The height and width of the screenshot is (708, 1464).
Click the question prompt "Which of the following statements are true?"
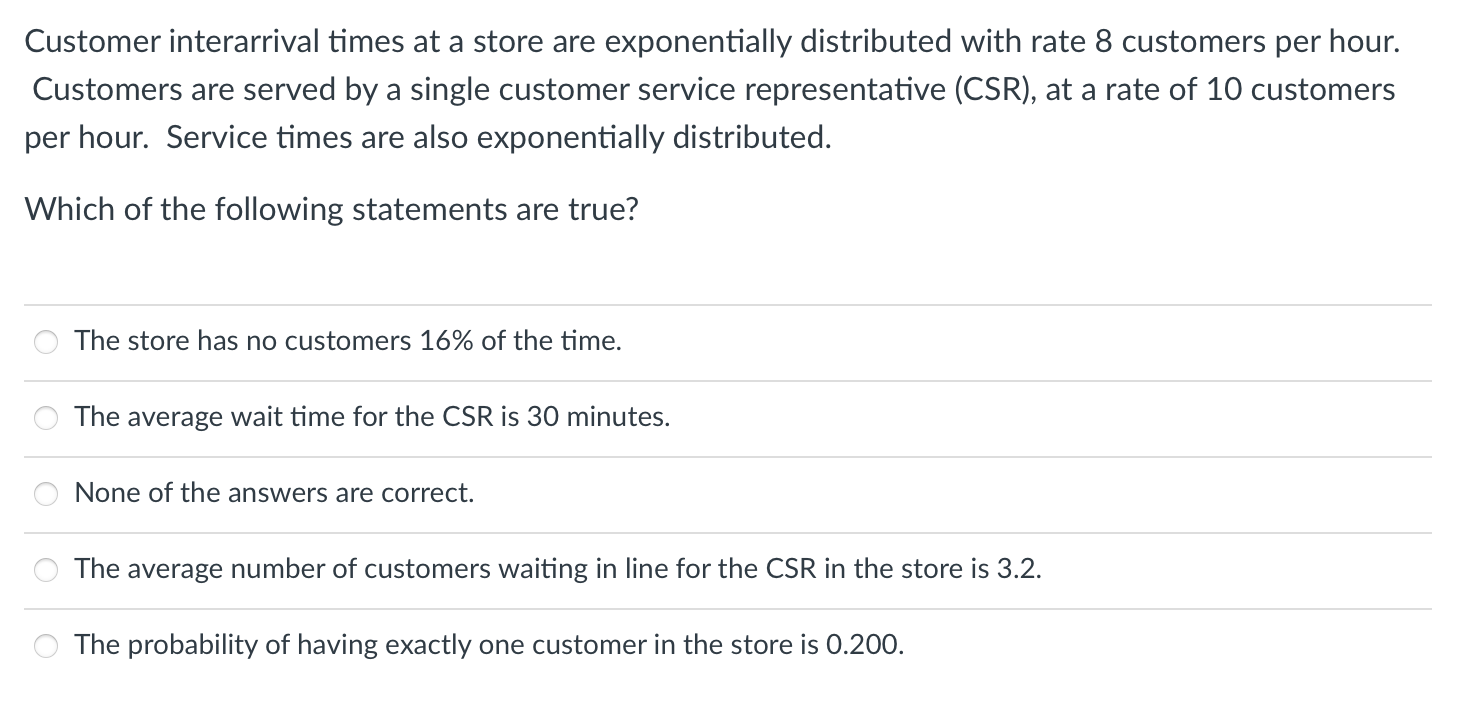(x=332, y=210)
